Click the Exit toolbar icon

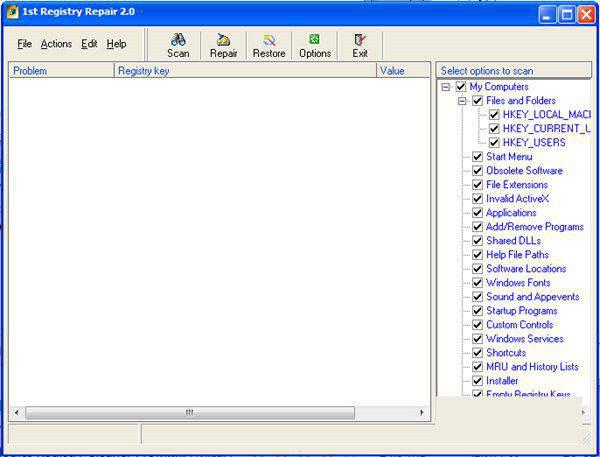coord(360,39)
